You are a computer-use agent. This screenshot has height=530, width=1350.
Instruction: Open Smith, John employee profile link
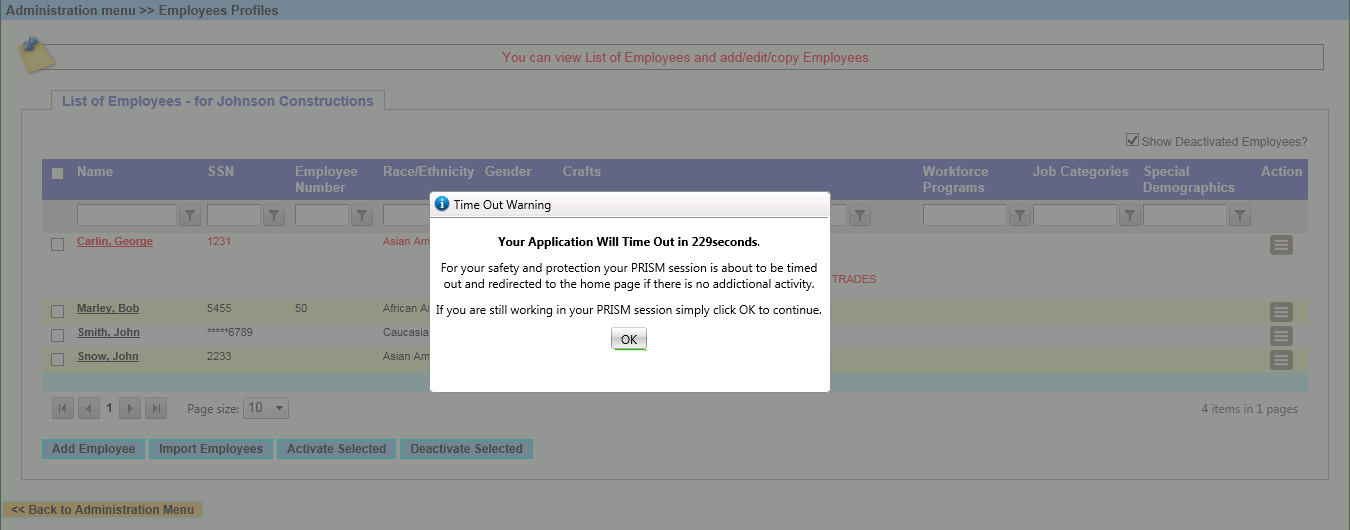point(108,332)
